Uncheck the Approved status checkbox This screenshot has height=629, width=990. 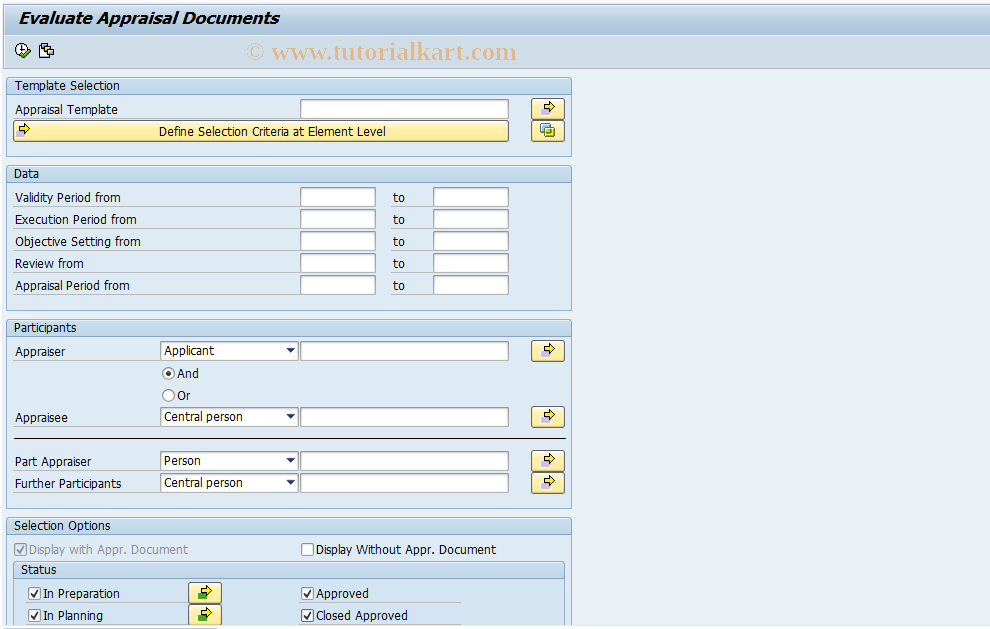[x=307, y=594]
